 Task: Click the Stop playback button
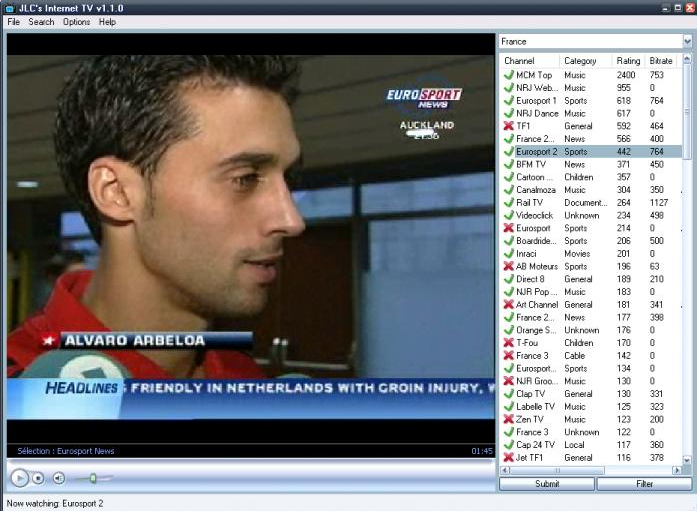(39, 478)
